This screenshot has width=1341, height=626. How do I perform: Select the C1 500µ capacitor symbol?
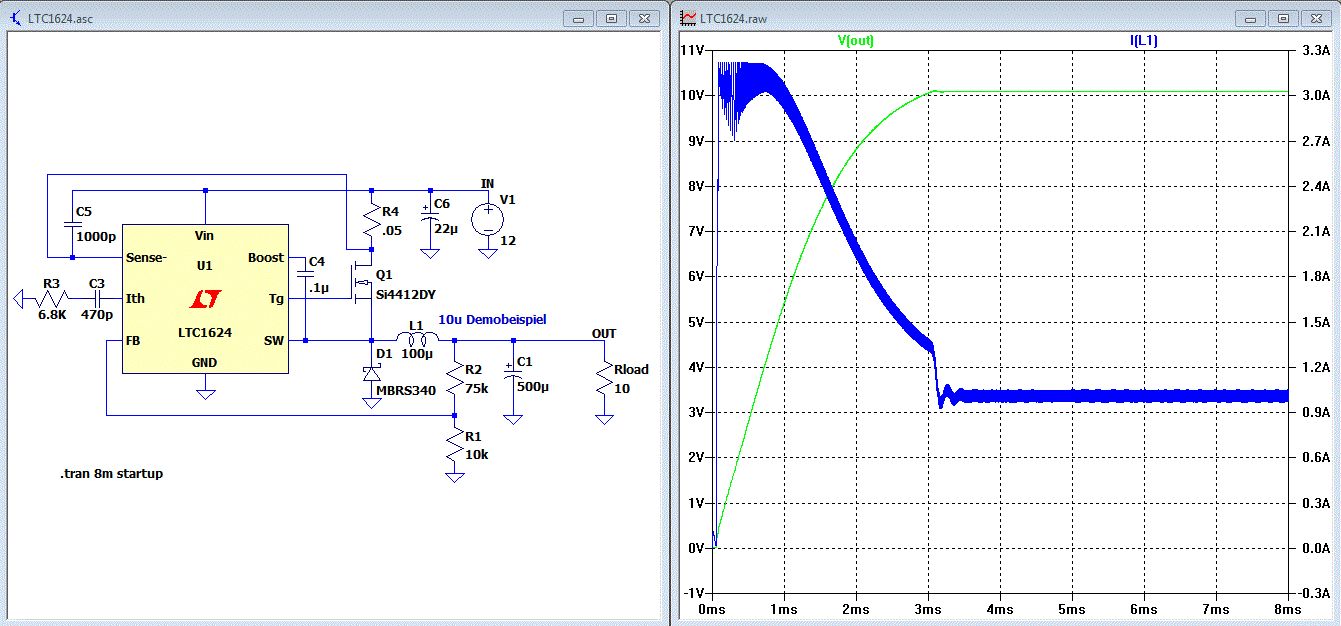point(513,376)
